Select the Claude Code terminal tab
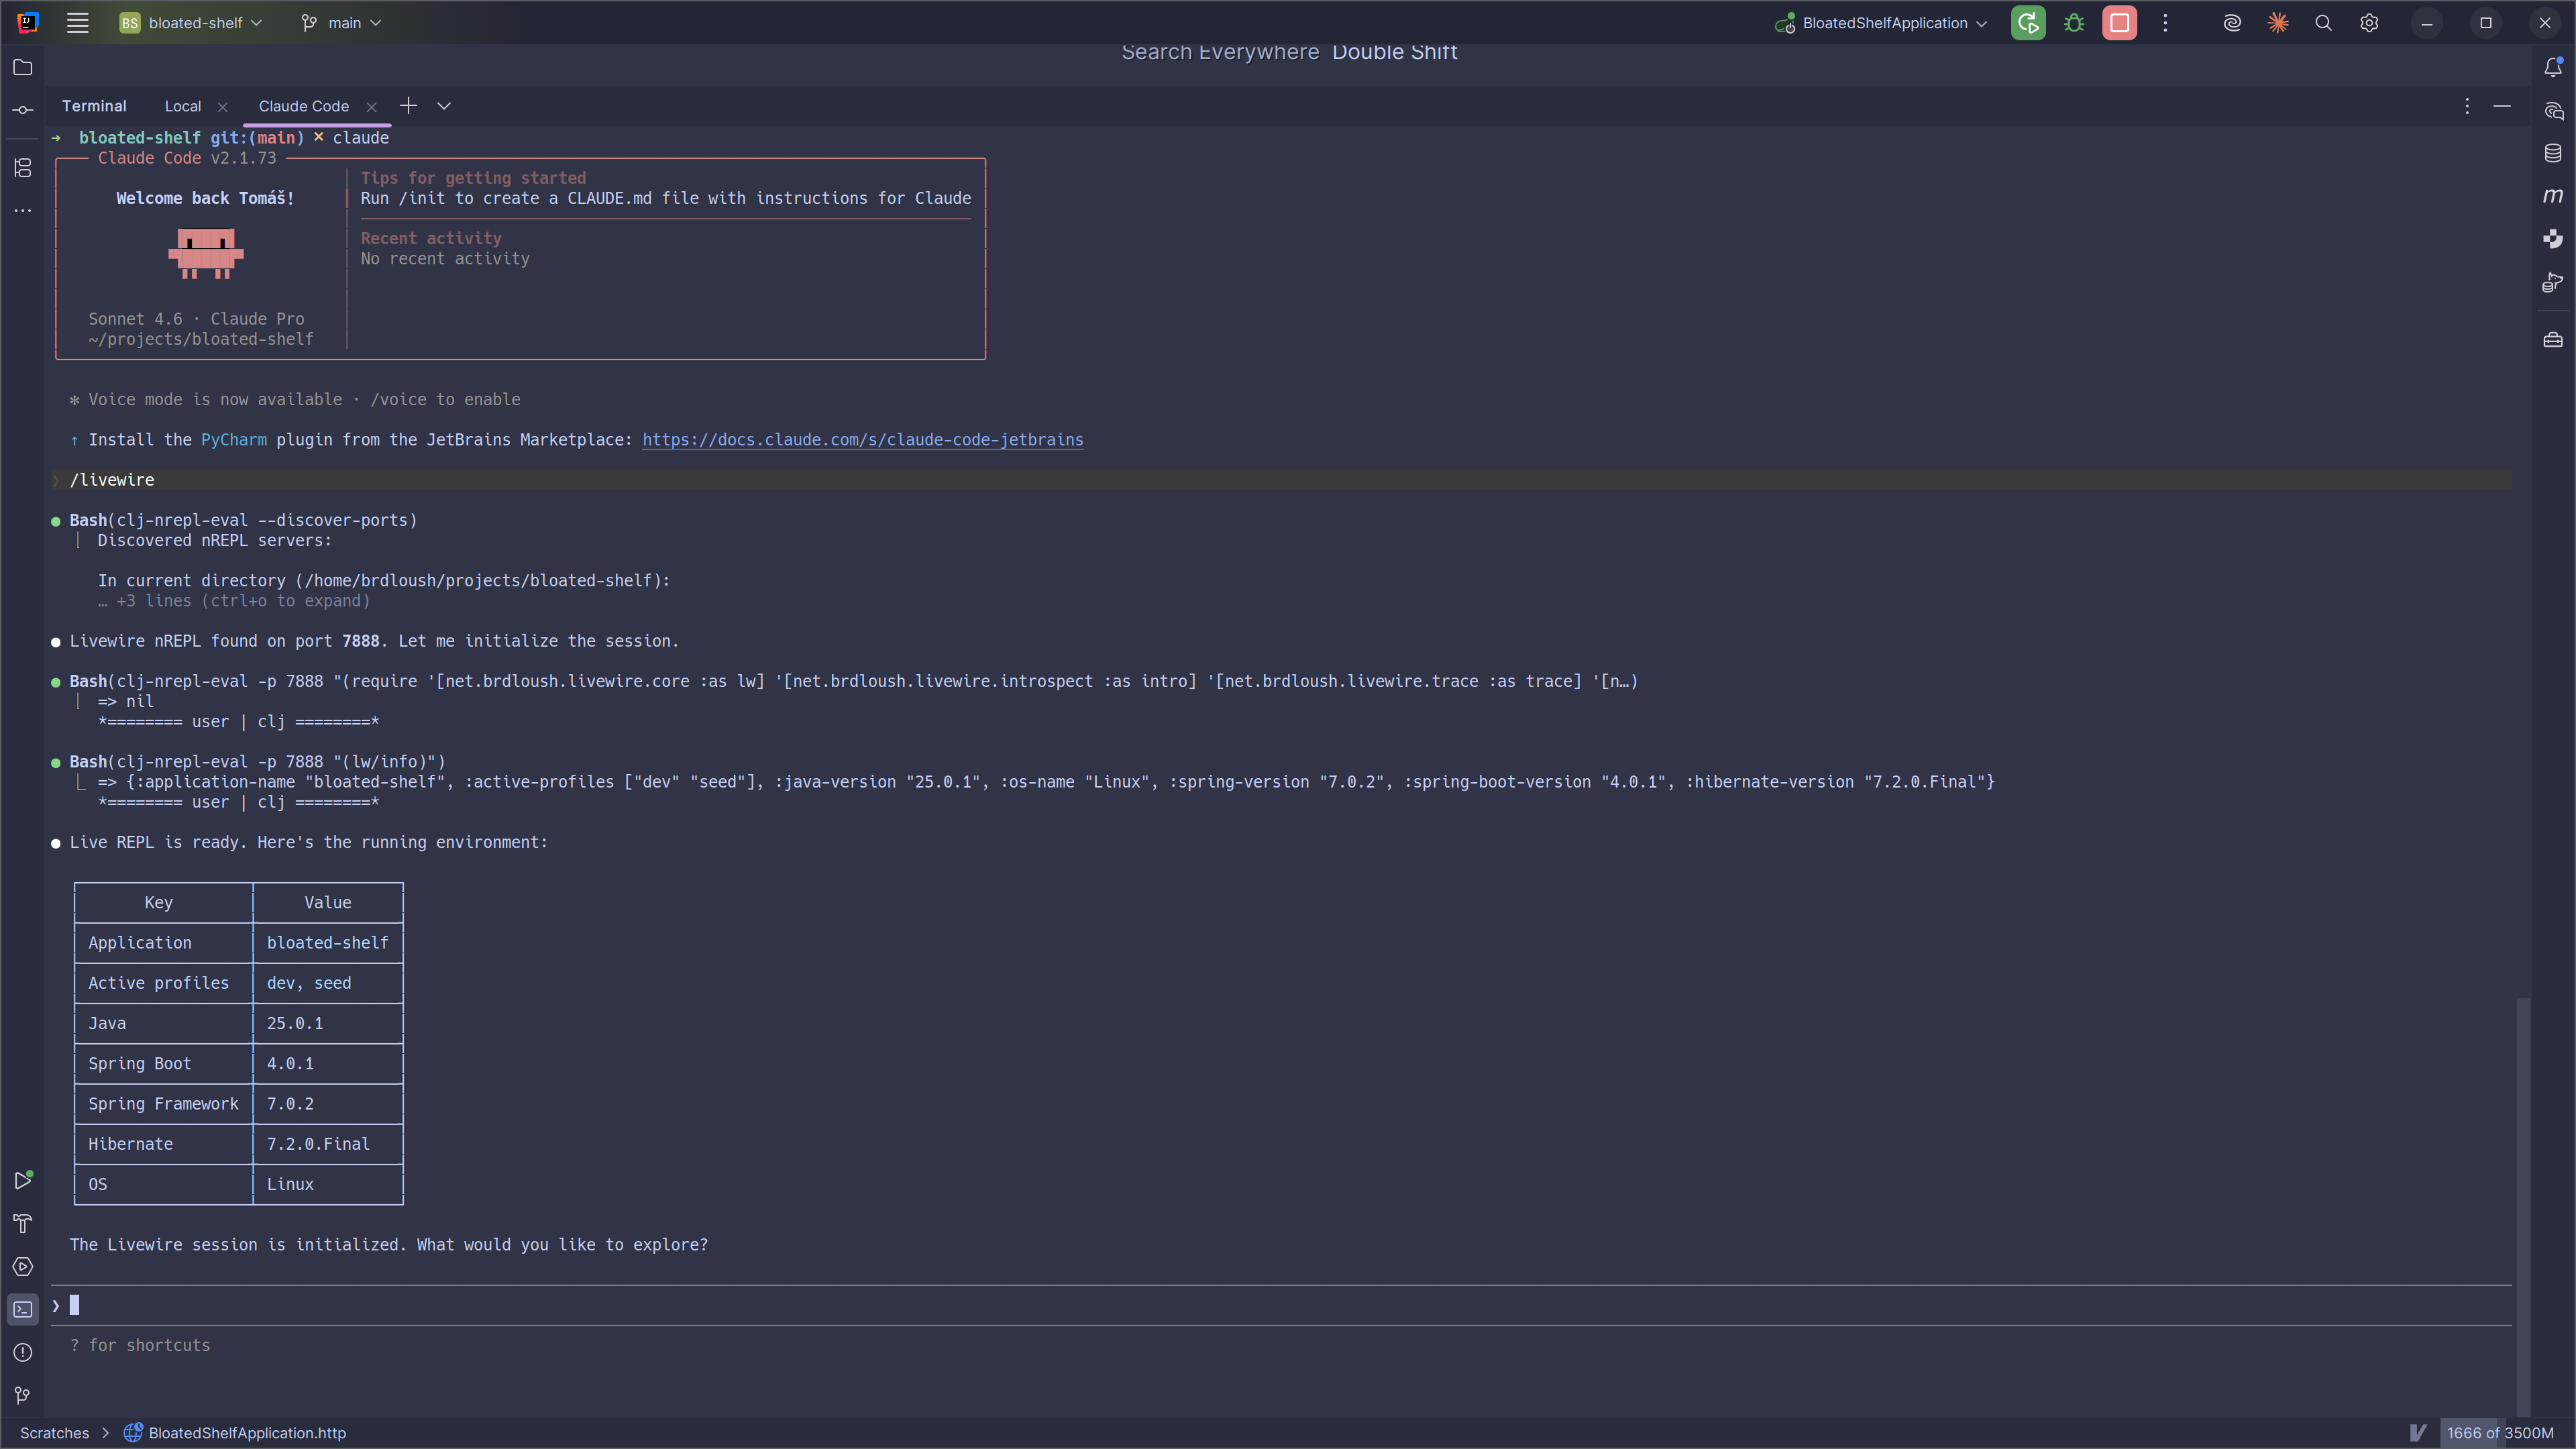Image resolution: width=2576 pixels, height=1449 pixels. tap(303, 106)
